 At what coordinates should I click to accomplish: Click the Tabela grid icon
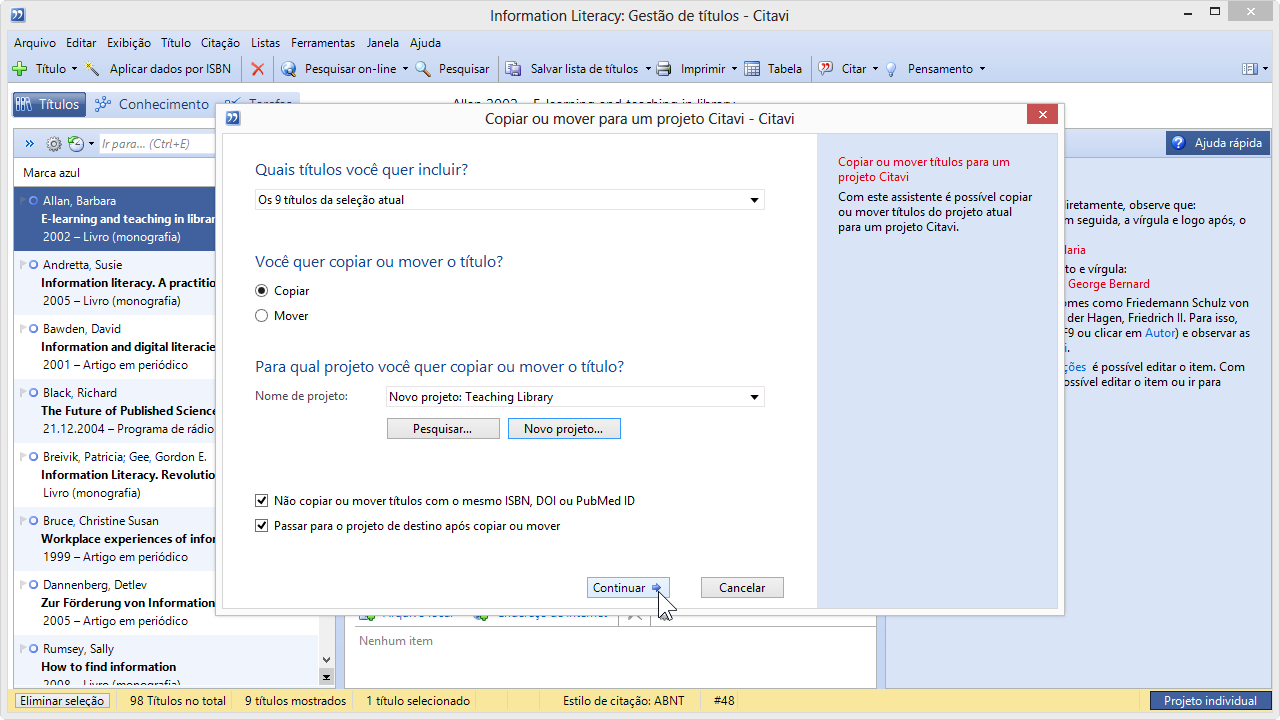coord(751,69)
